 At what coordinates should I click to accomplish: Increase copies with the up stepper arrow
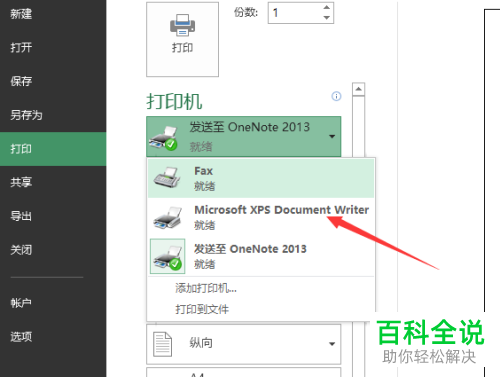[327, 7]
